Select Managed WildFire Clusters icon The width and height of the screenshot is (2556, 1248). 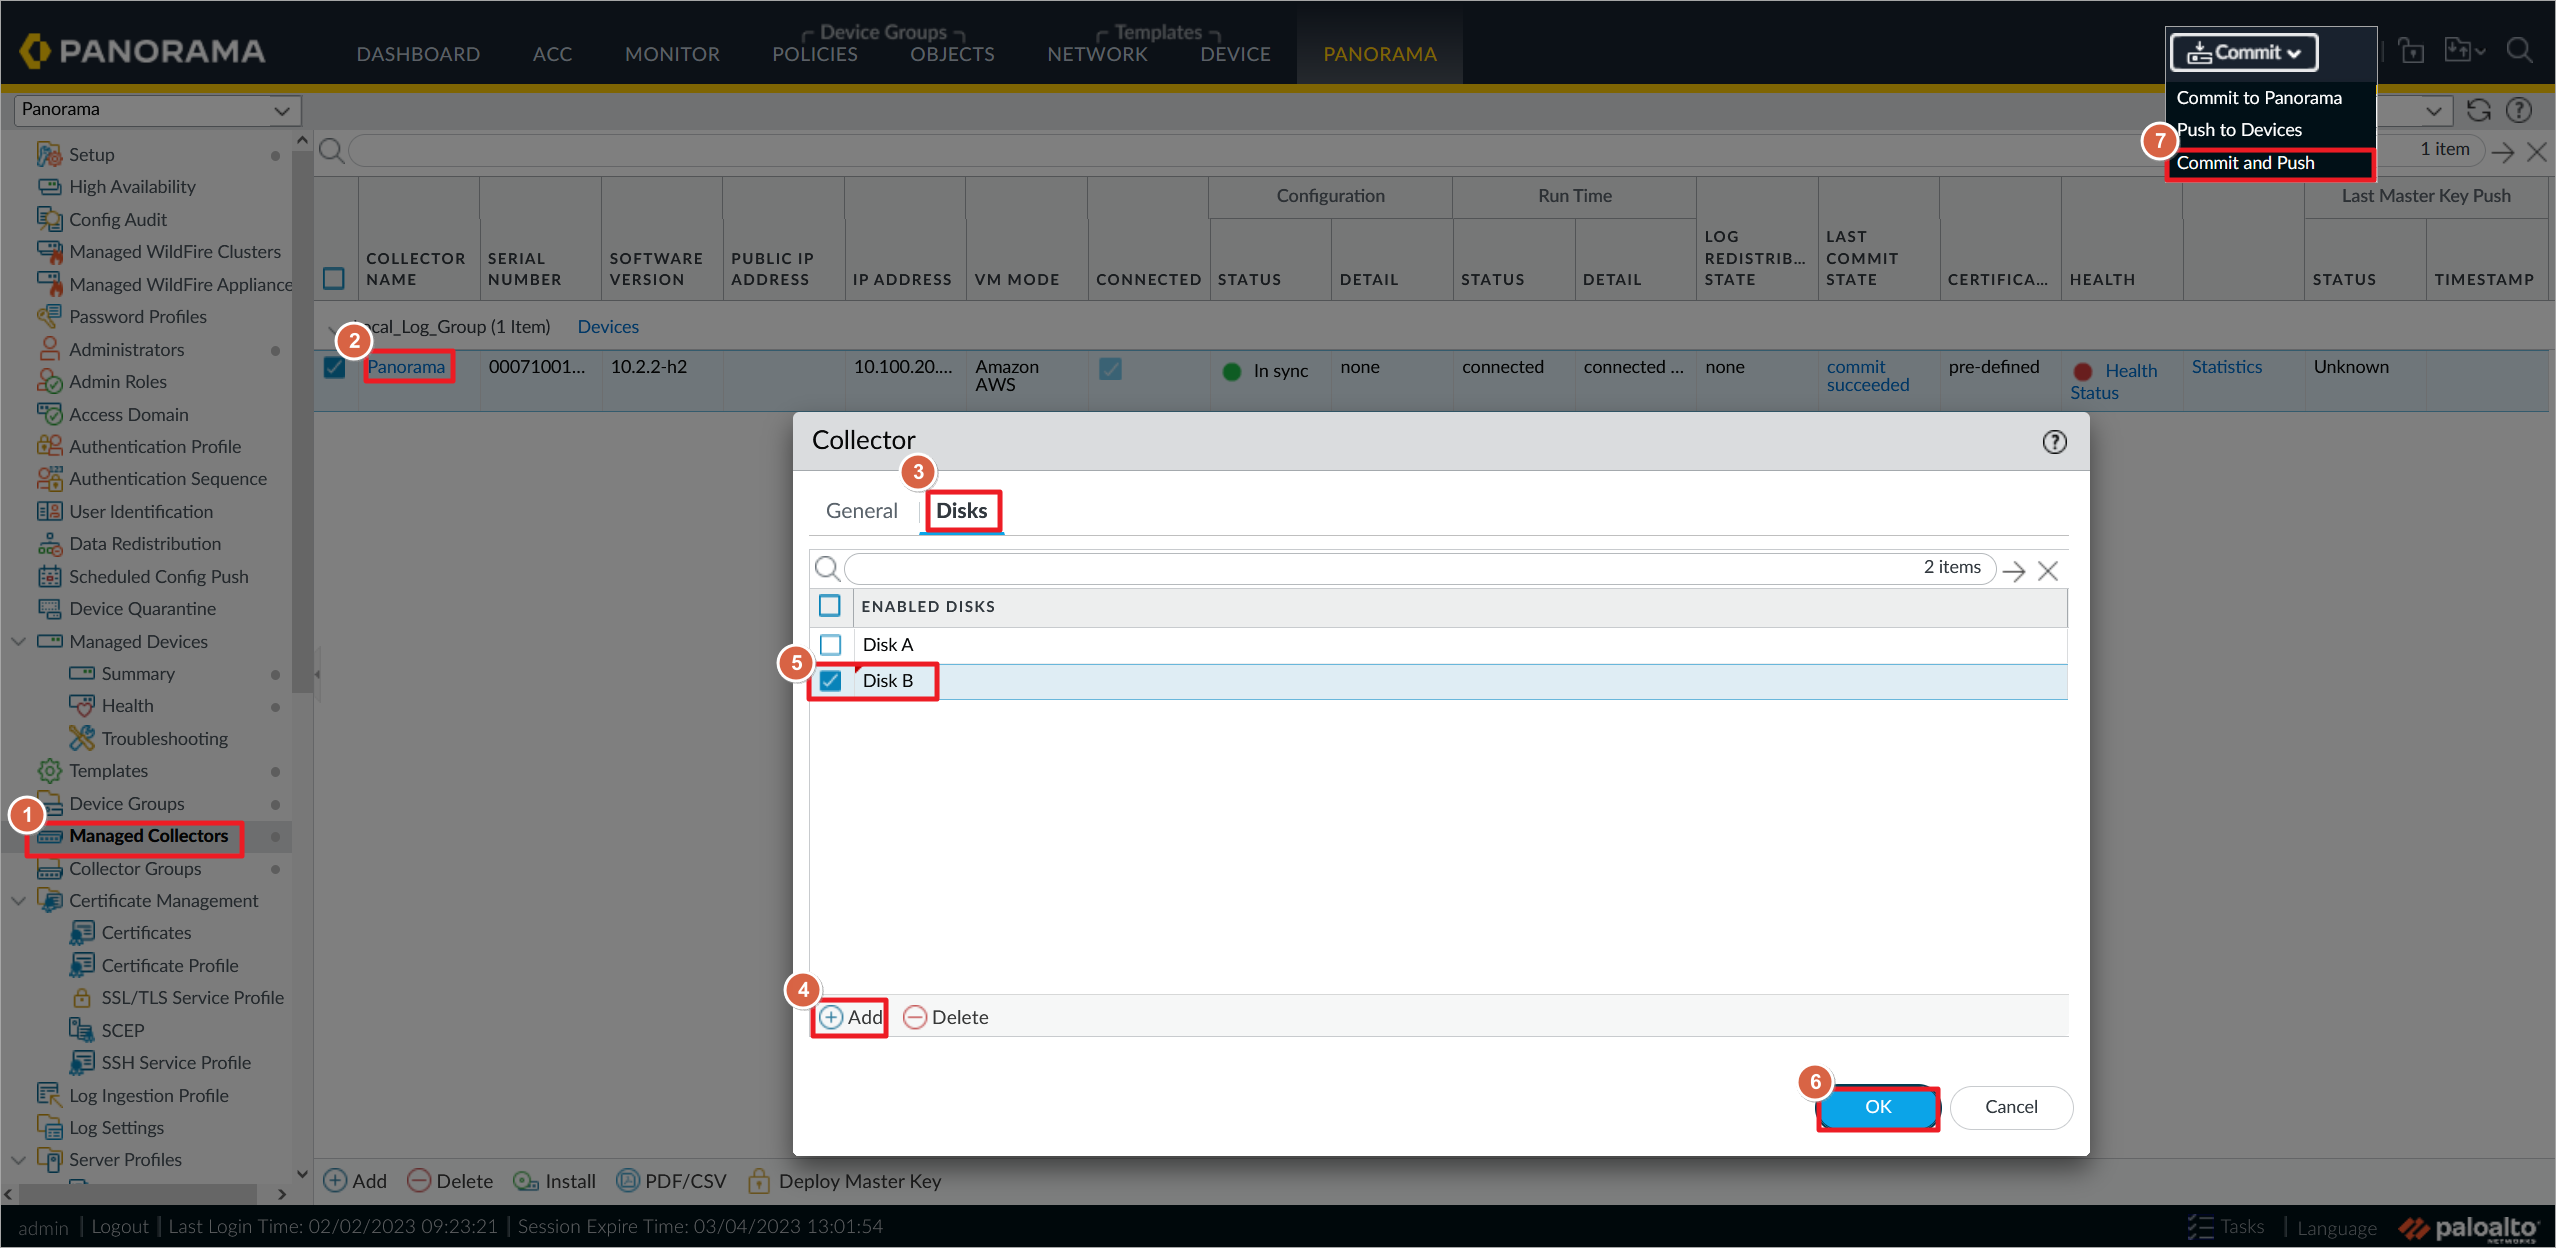coord(49,252)
